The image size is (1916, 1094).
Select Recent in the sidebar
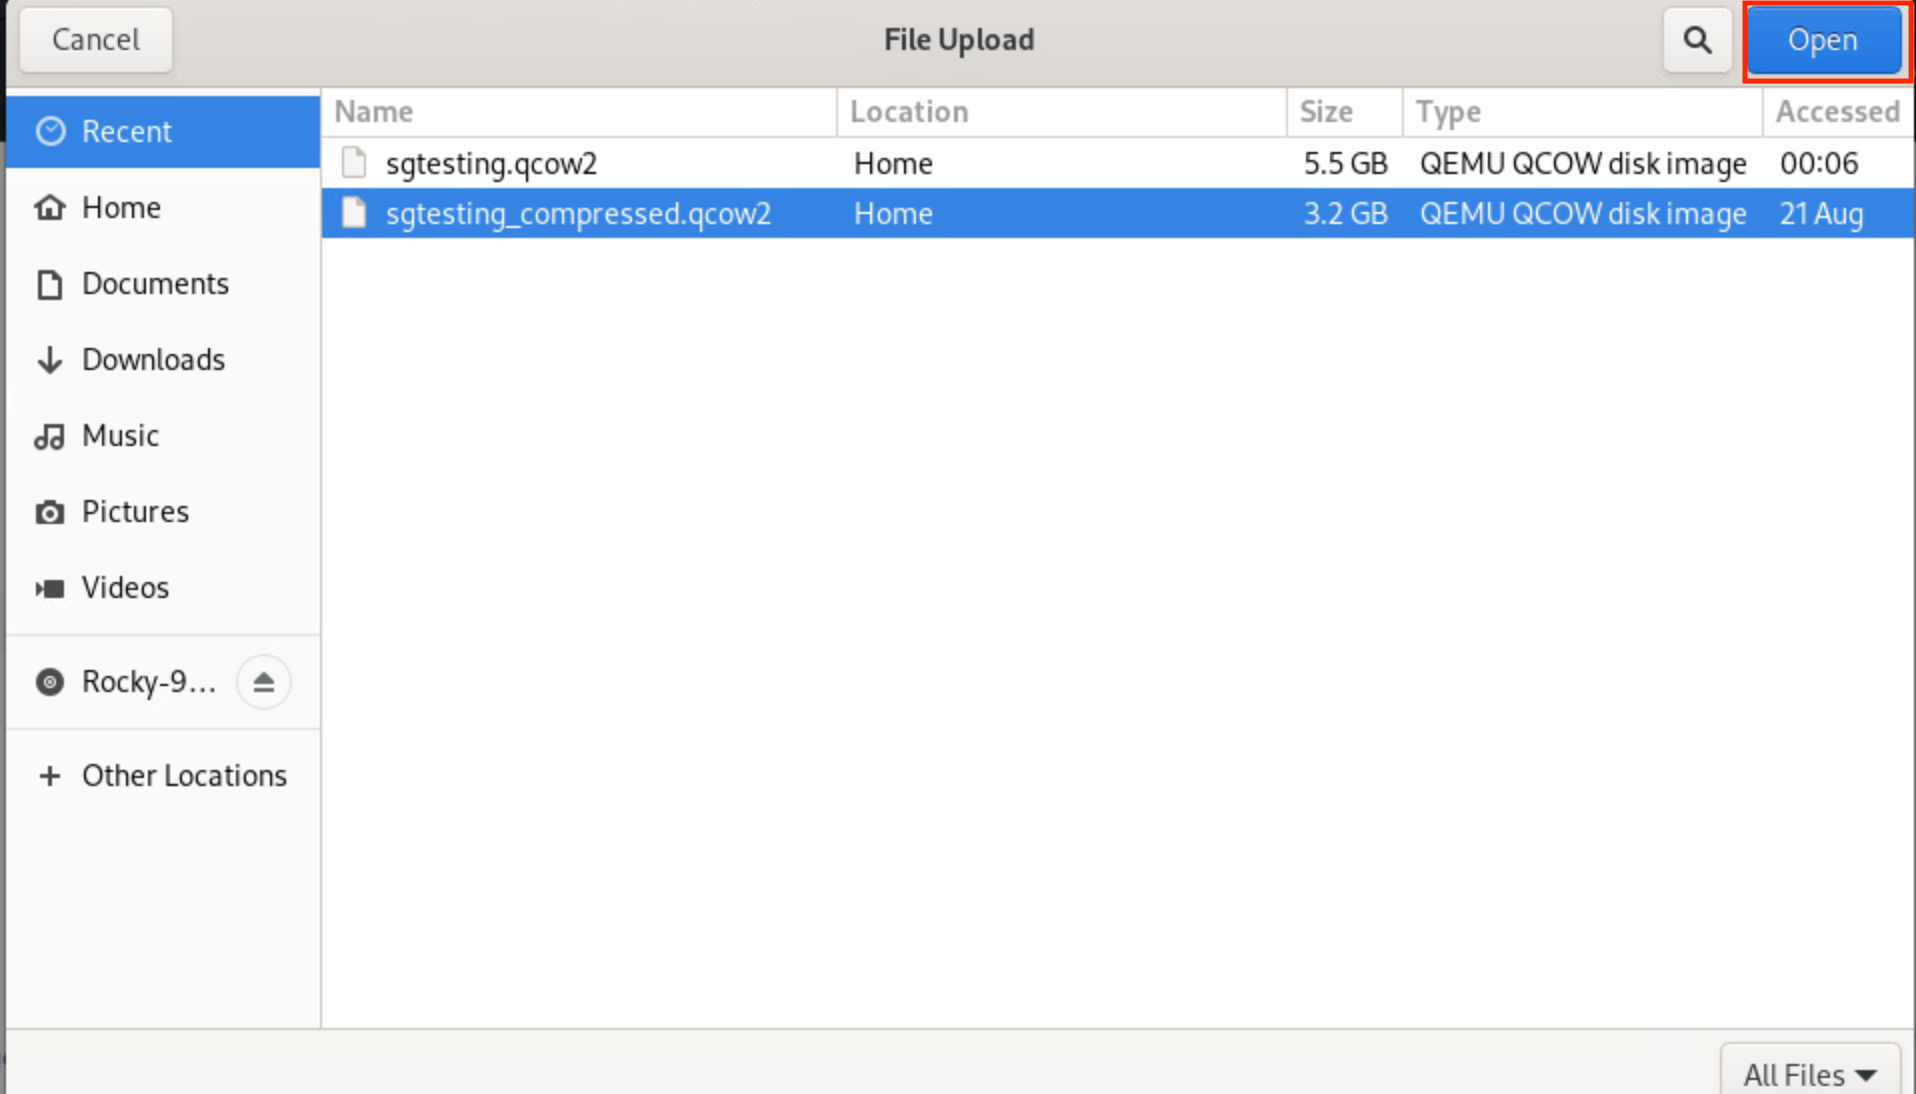point(126,132)
